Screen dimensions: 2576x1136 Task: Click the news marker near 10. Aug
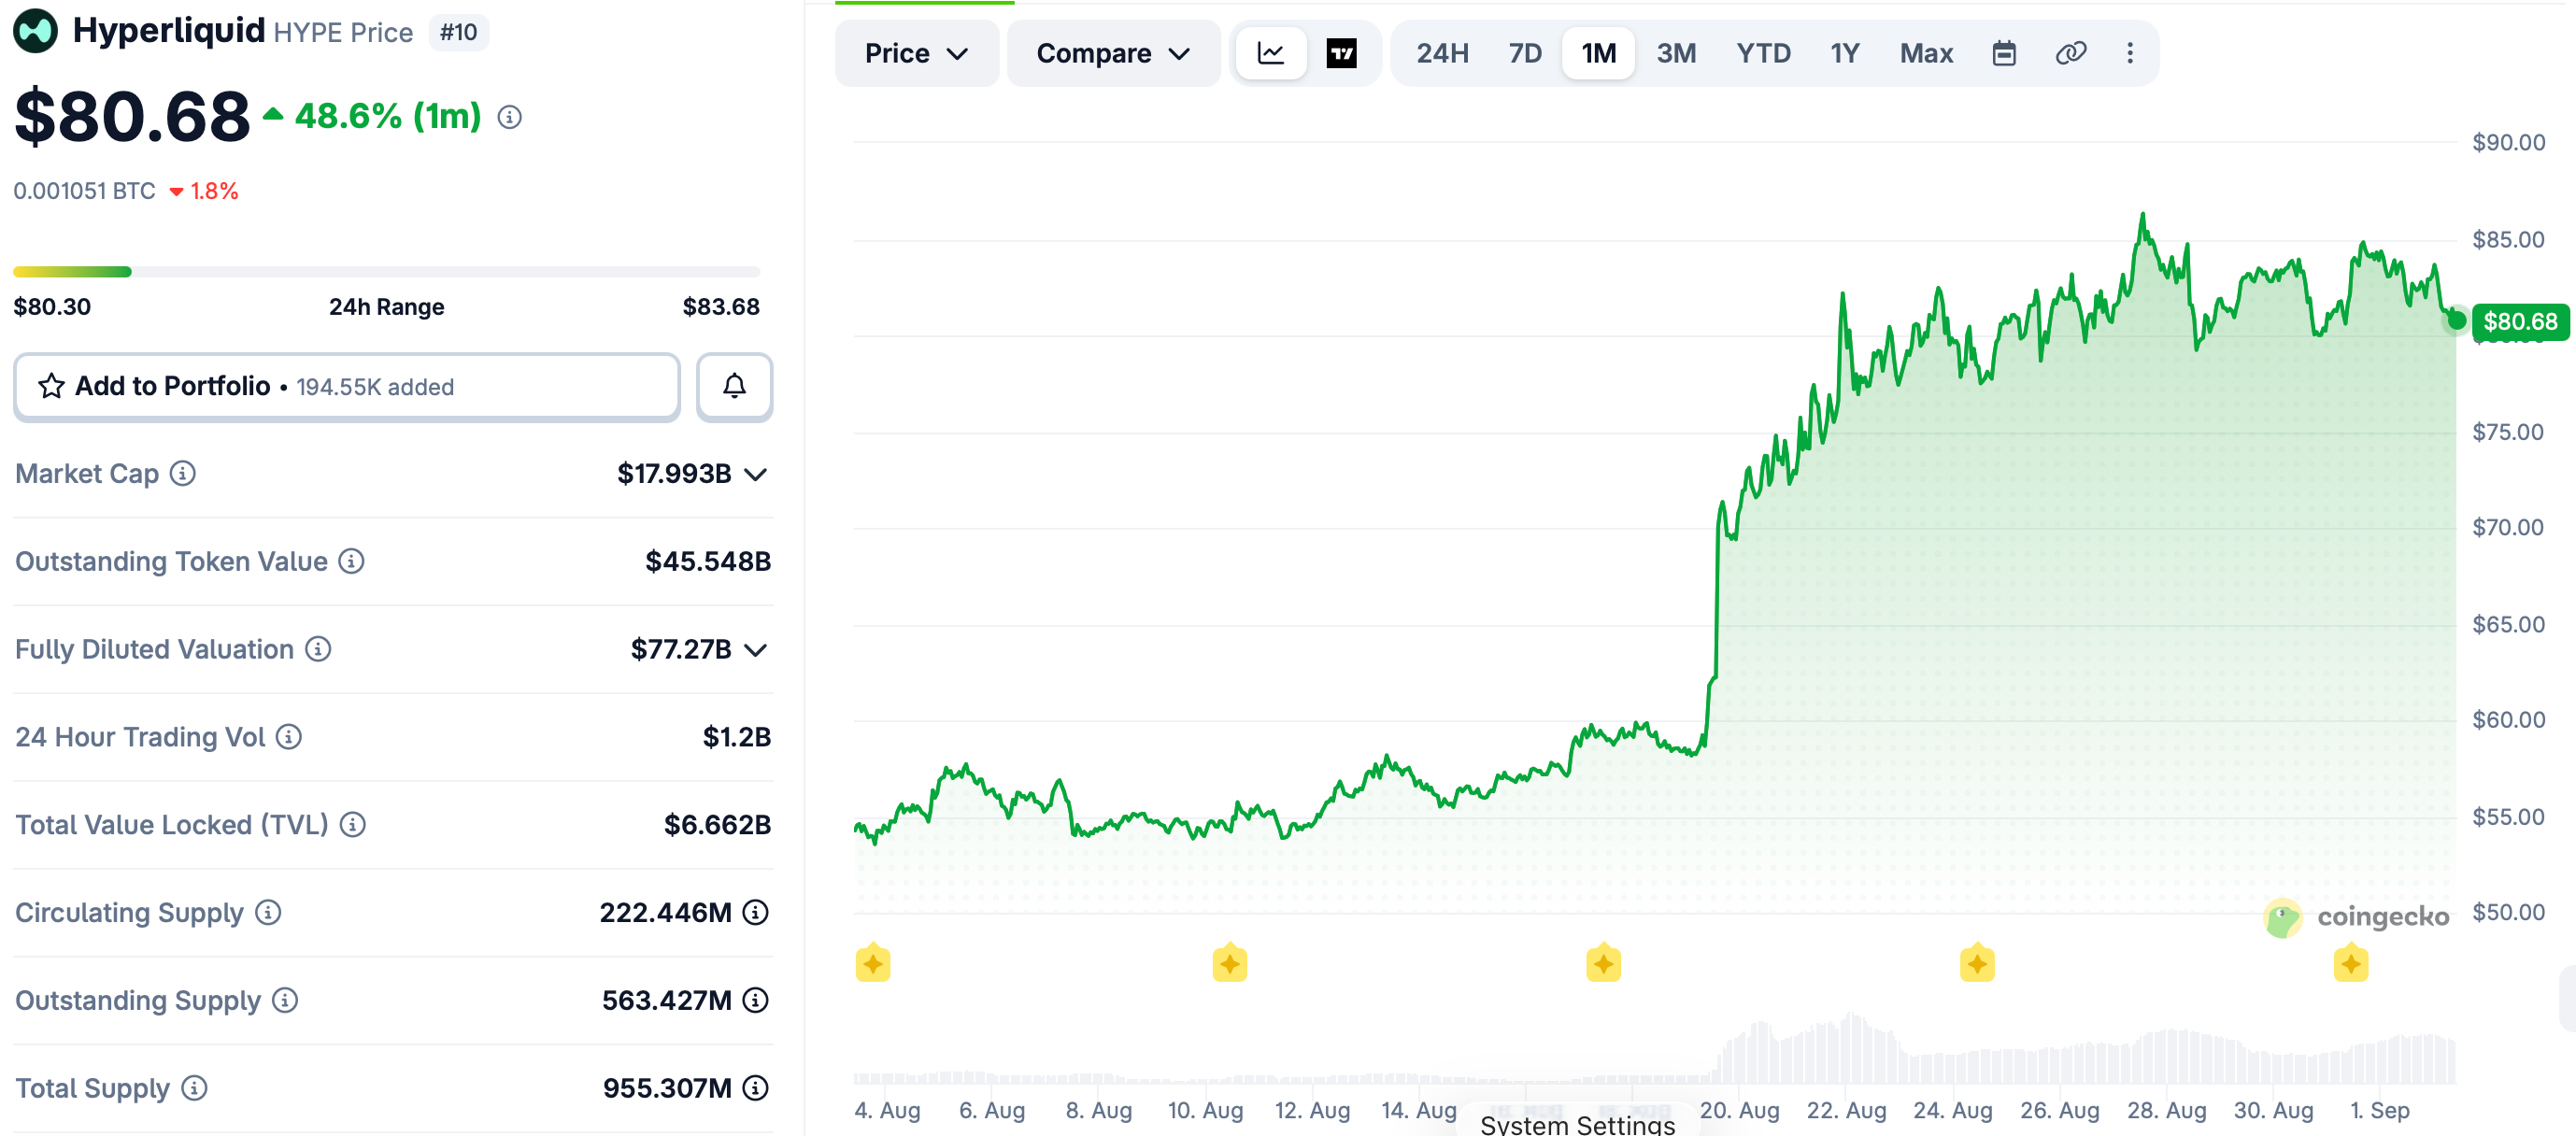1230,963
